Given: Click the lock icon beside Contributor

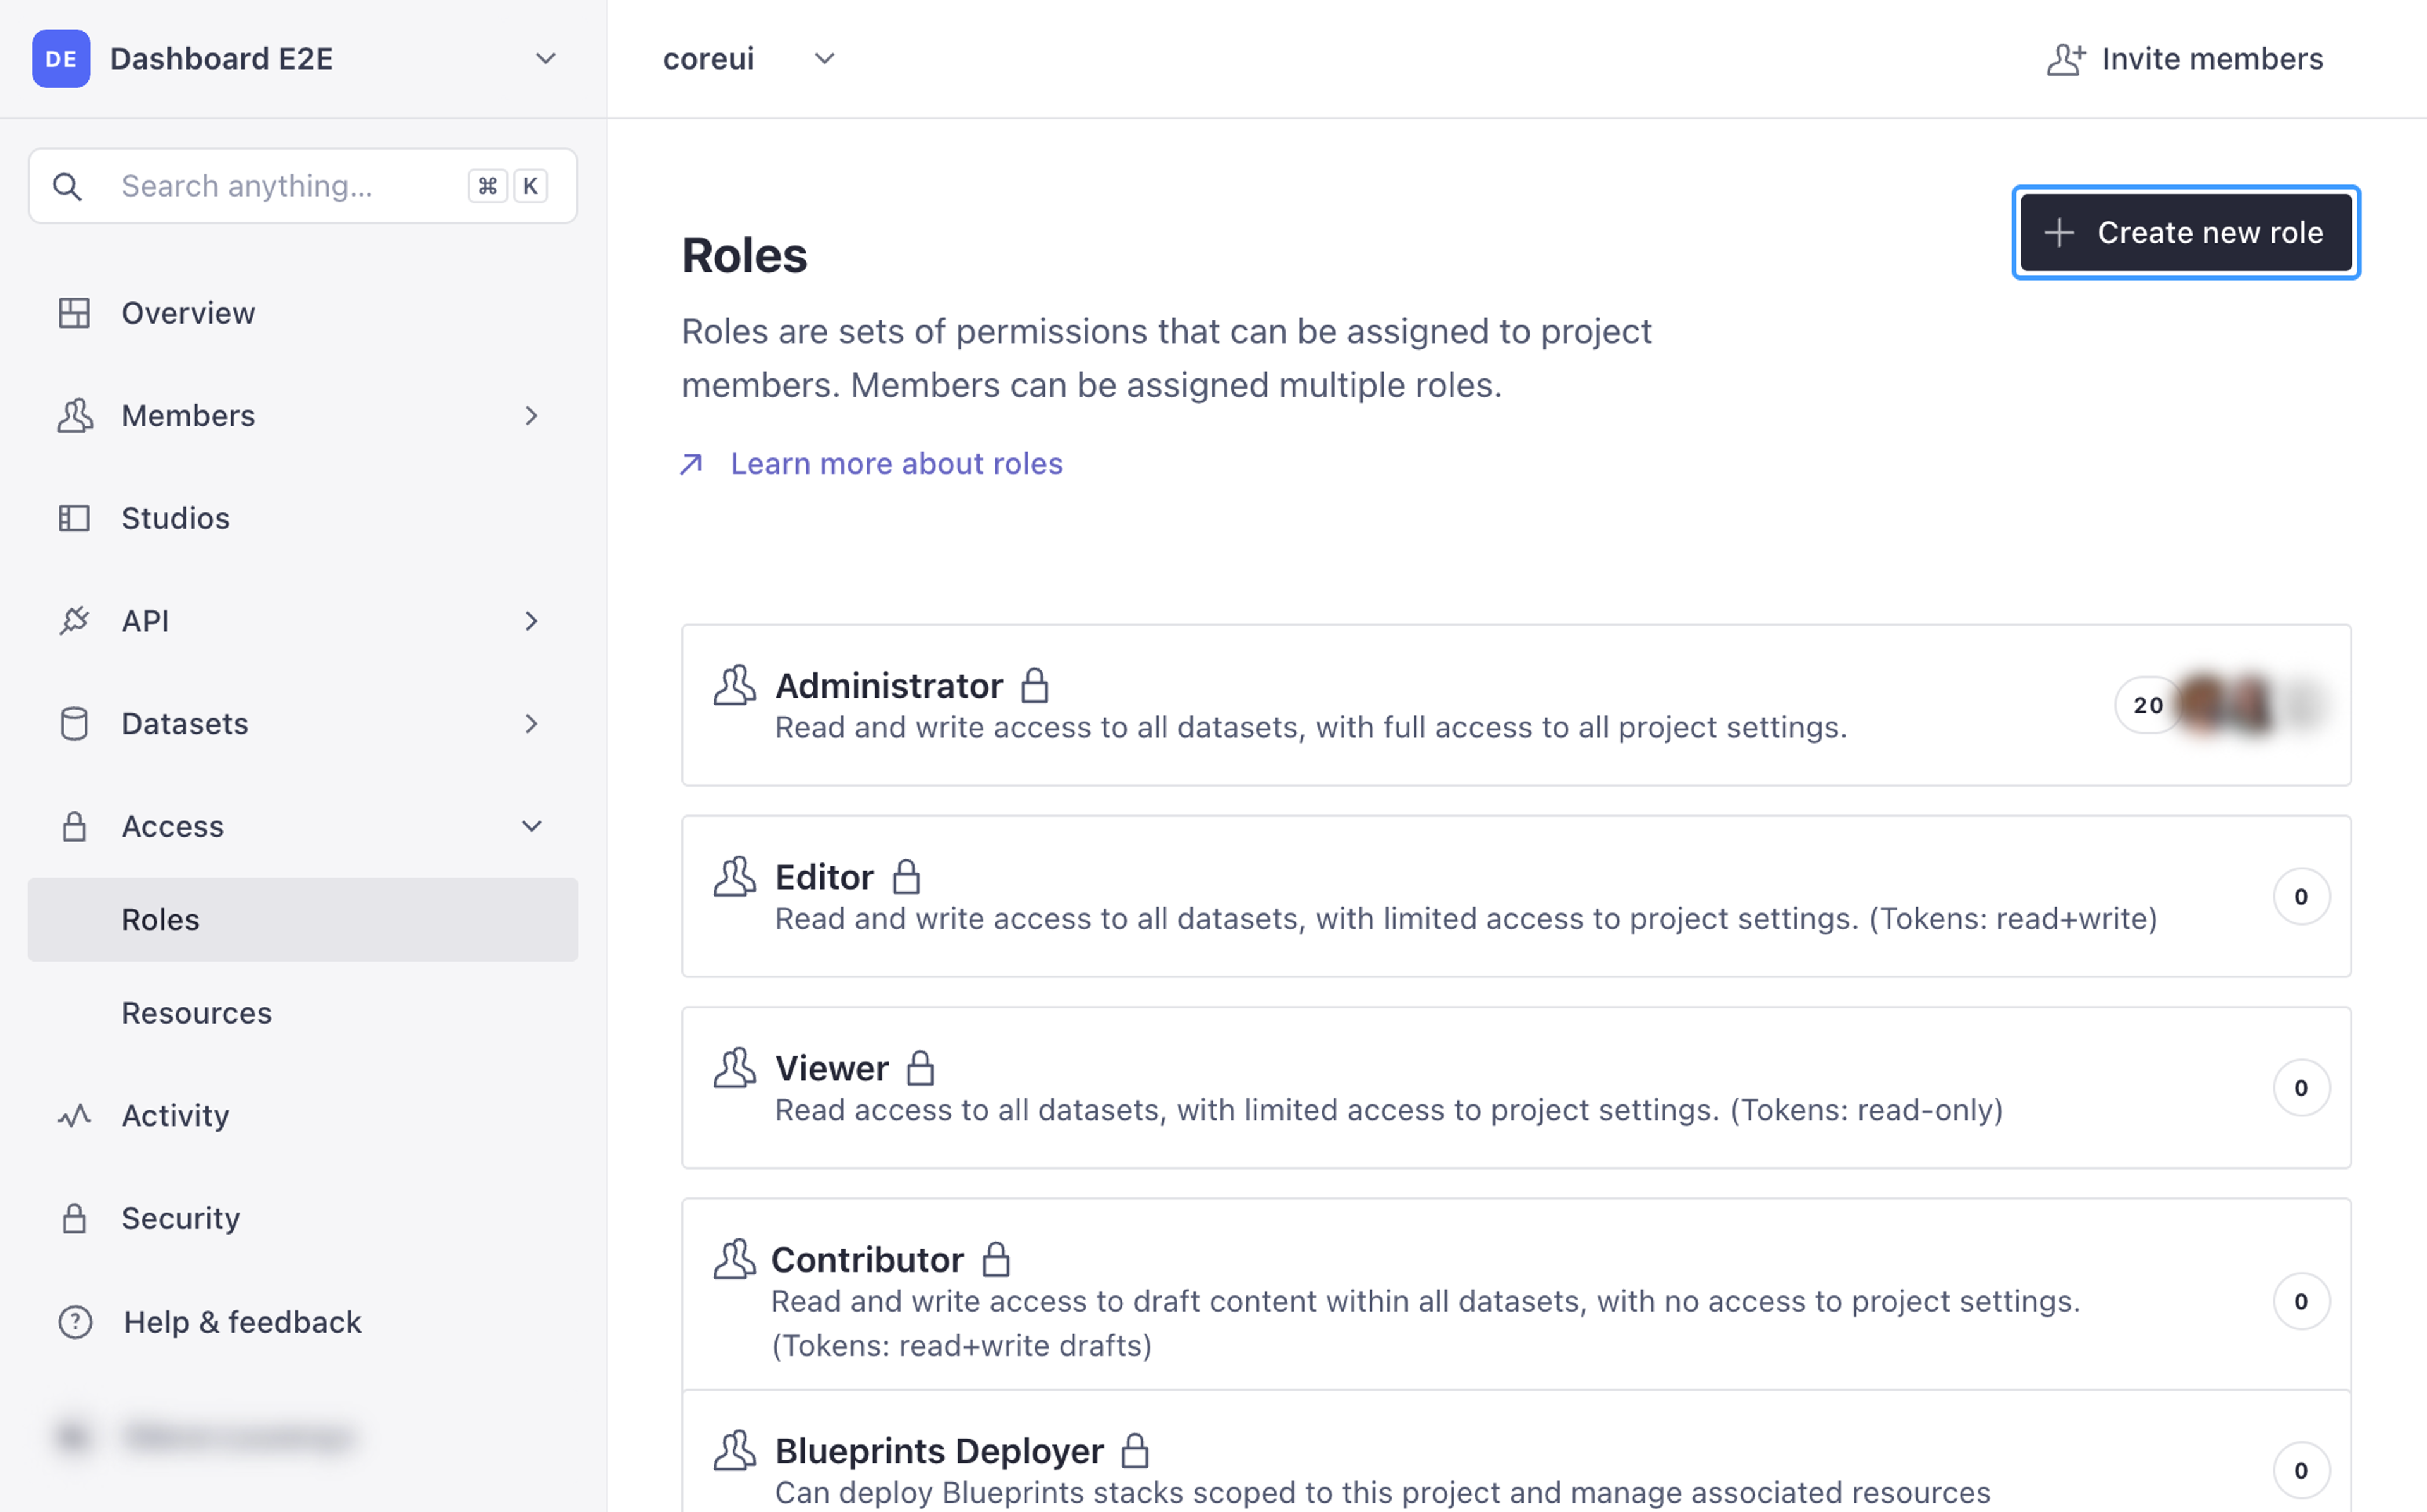Looking at the screenshot, I should tap(996, 1259).
